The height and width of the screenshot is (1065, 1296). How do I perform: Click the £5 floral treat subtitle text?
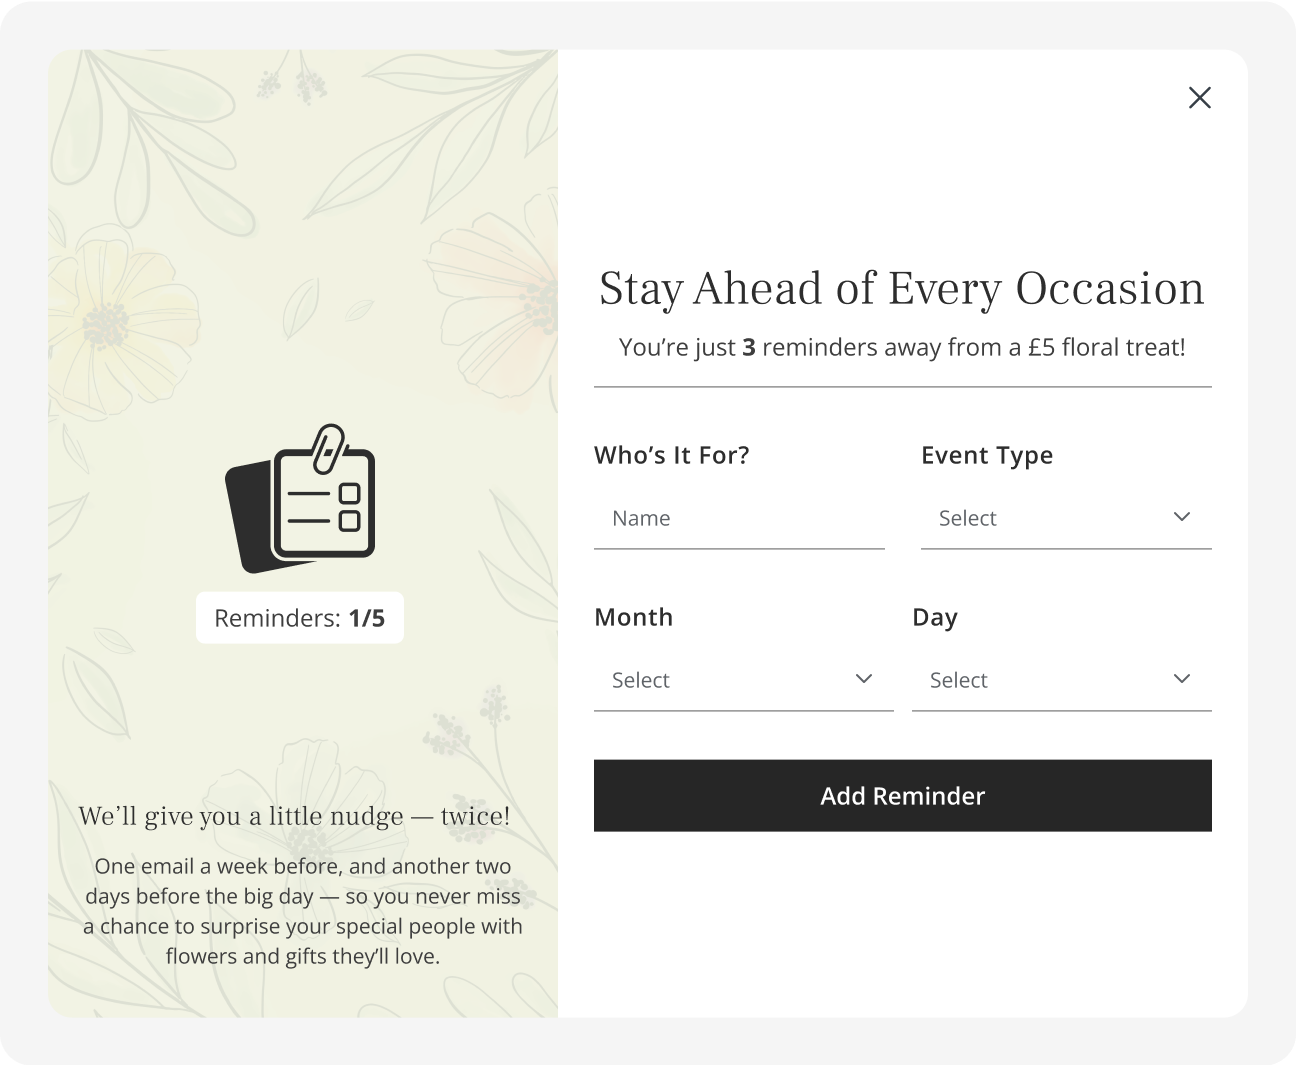902,347
